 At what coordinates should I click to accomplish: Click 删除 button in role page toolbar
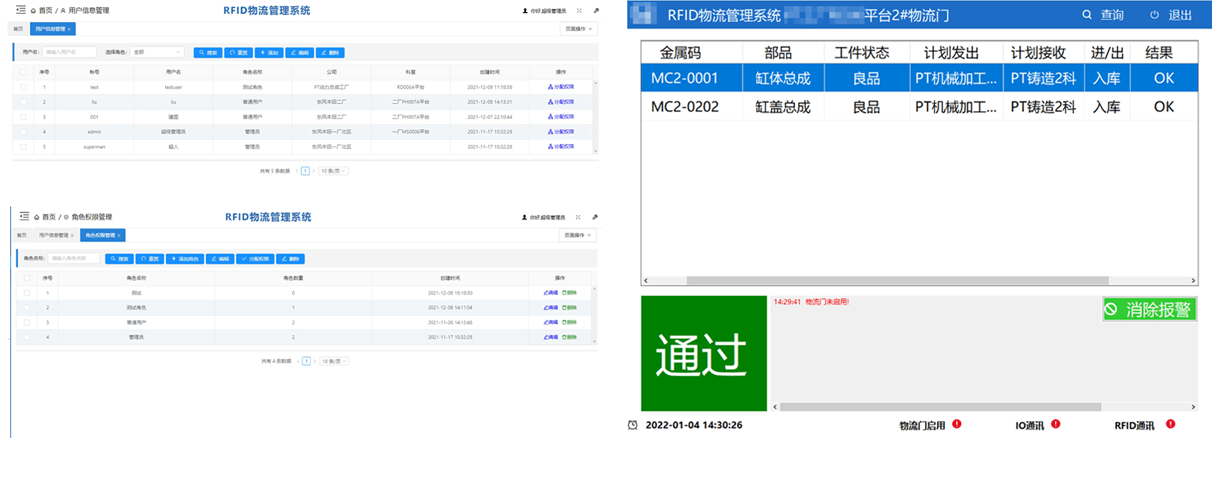click(291, 258)
